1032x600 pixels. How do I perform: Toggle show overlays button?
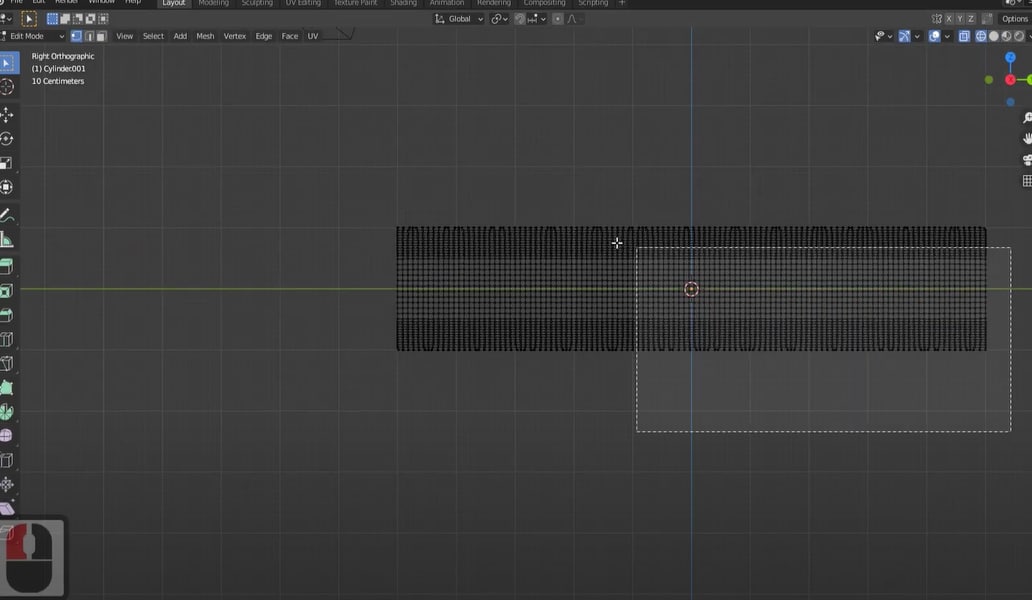point(935,36)
